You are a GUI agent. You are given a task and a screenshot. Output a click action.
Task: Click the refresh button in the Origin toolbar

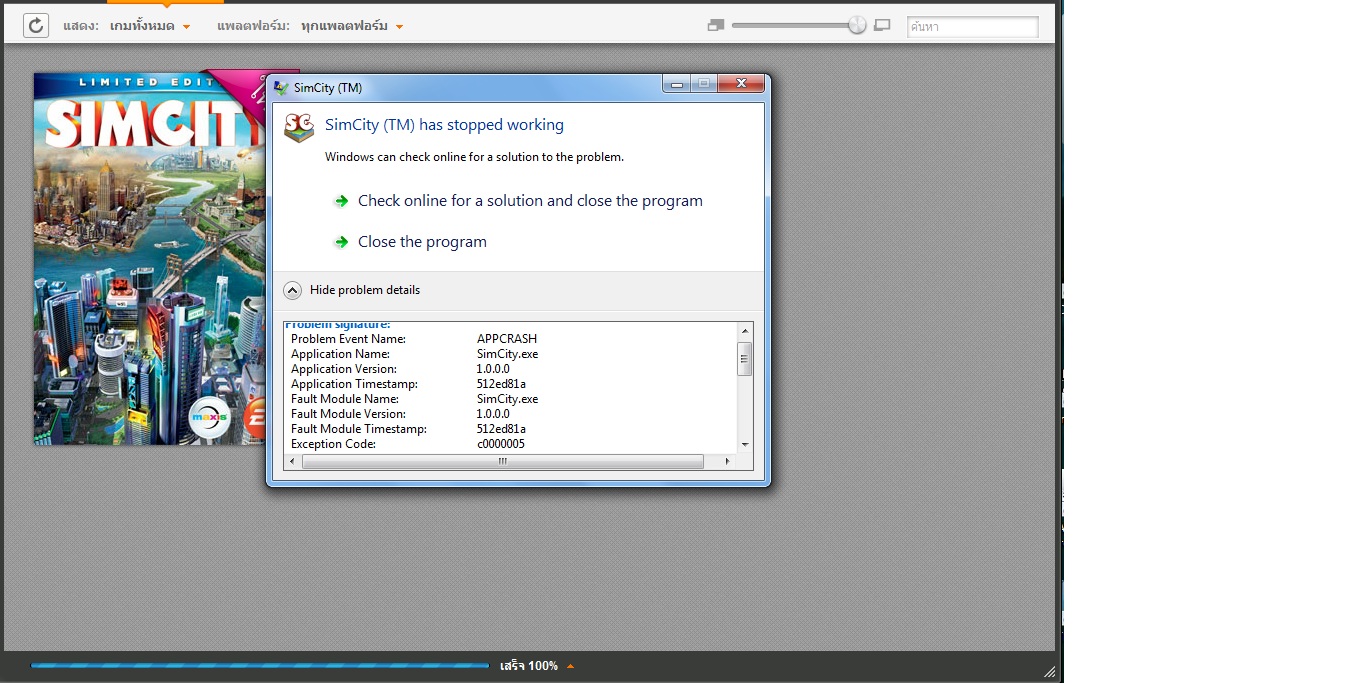tap(36, 25)
